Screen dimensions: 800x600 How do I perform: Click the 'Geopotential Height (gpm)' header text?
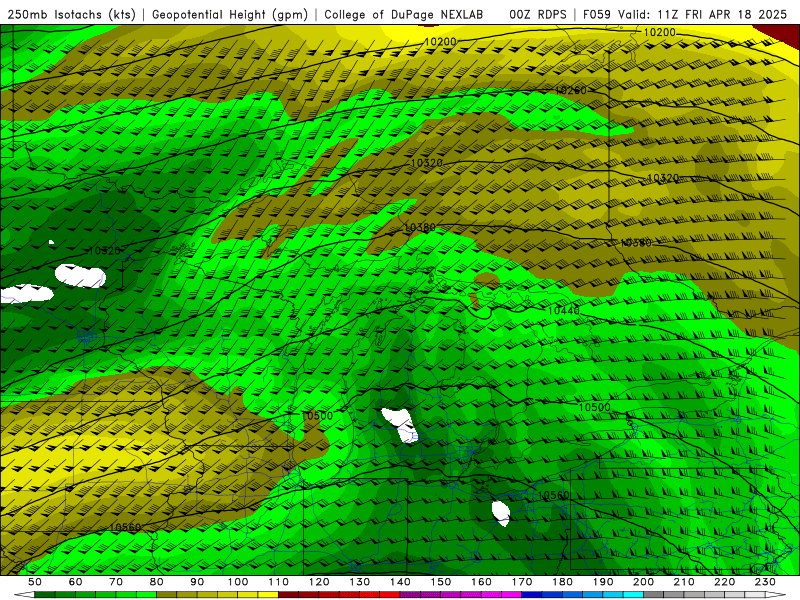(230, 15)
